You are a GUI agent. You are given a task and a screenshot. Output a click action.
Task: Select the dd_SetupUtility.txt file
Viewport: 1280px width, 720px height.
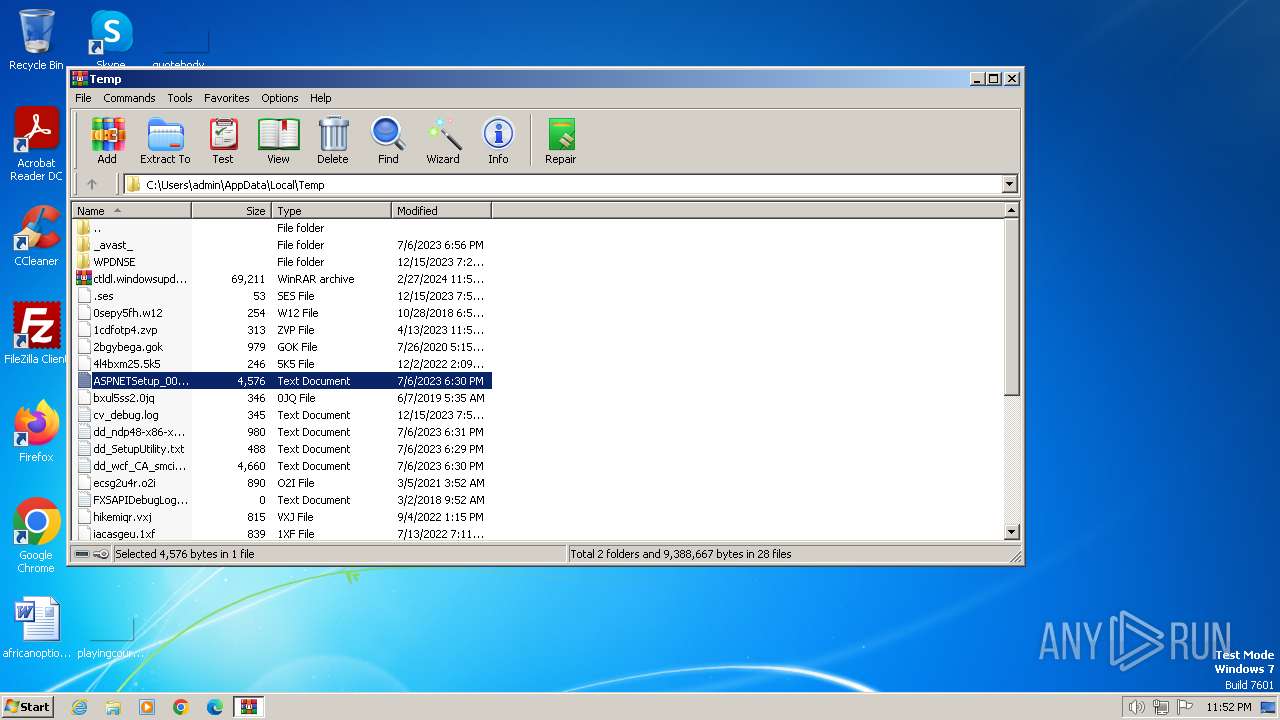(x=282, y=449)
